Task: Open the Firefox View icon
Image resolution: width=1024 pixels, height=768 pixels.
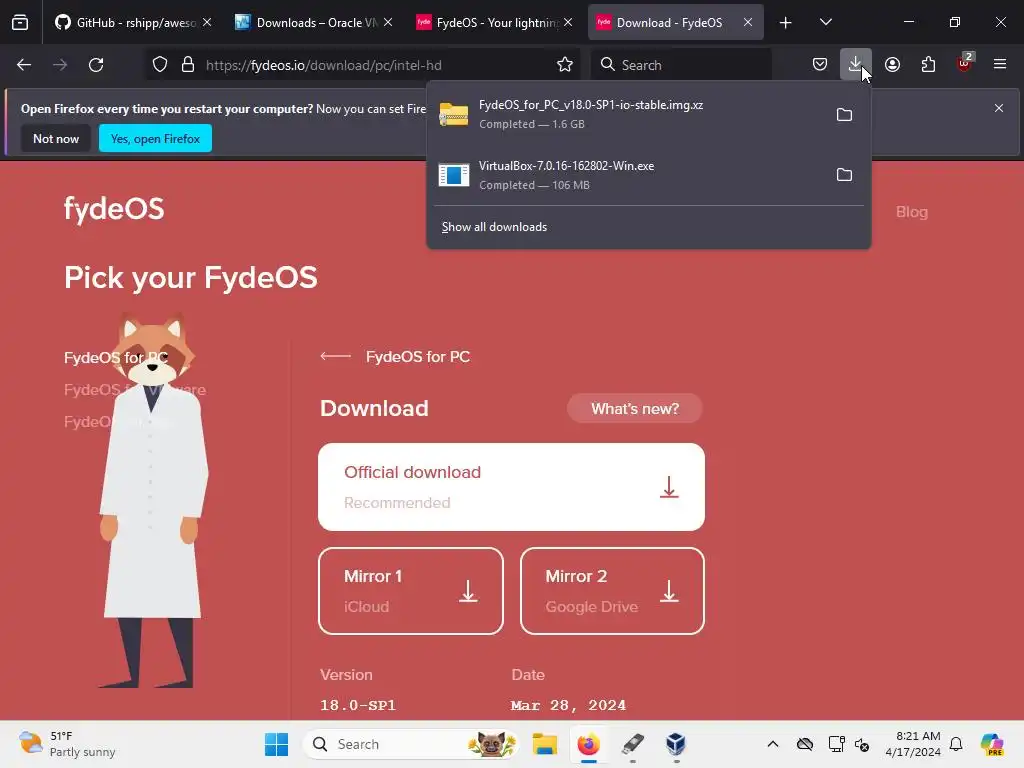Action: coord(20,22)
